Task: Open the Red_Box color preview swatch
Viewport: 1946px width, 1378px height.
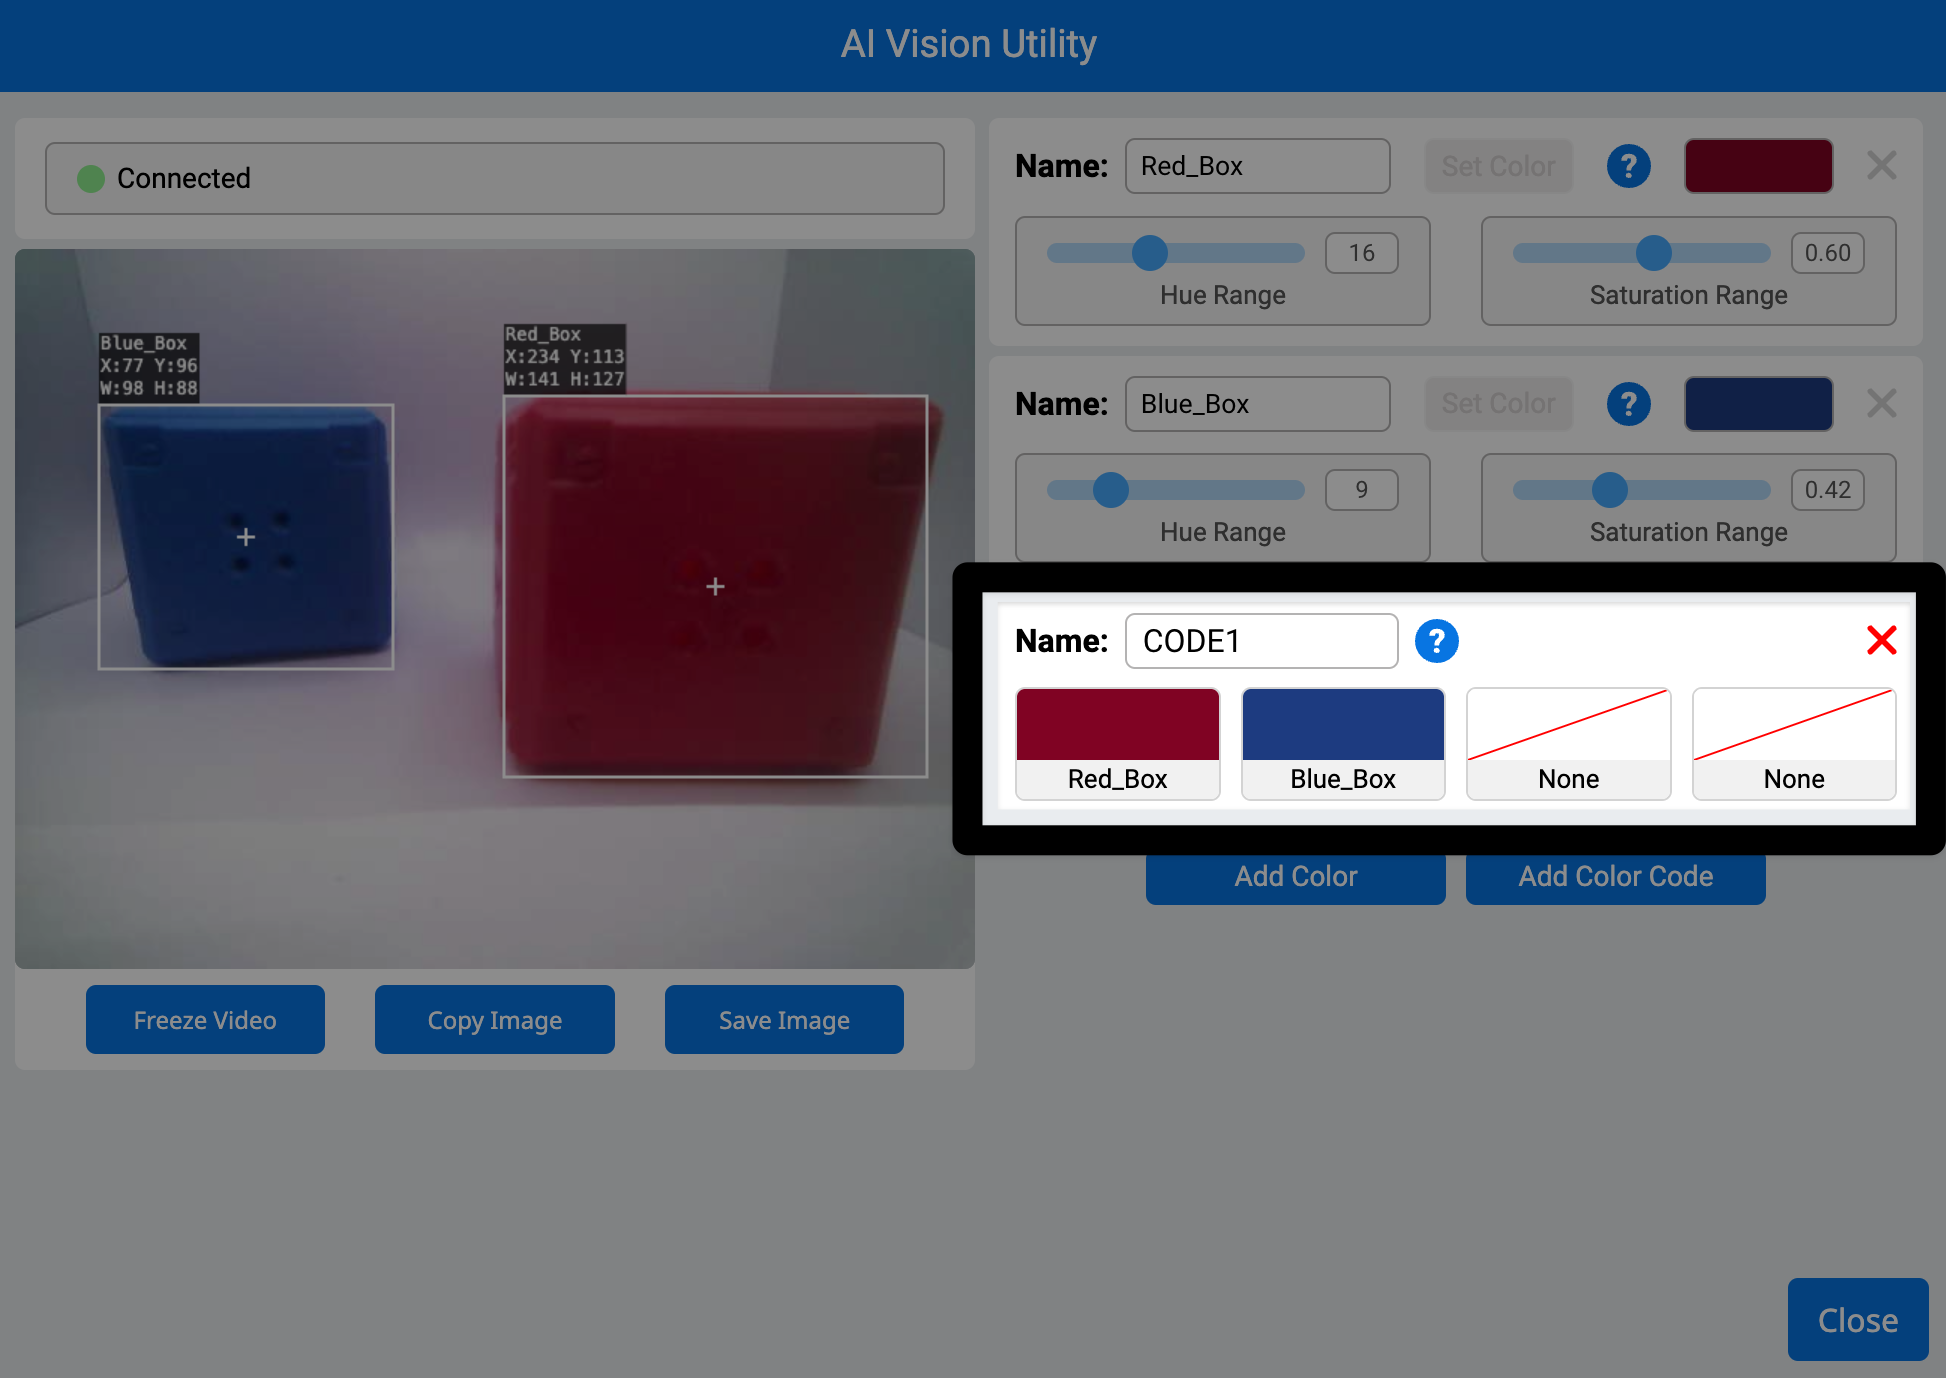Action: [1758, 166]
